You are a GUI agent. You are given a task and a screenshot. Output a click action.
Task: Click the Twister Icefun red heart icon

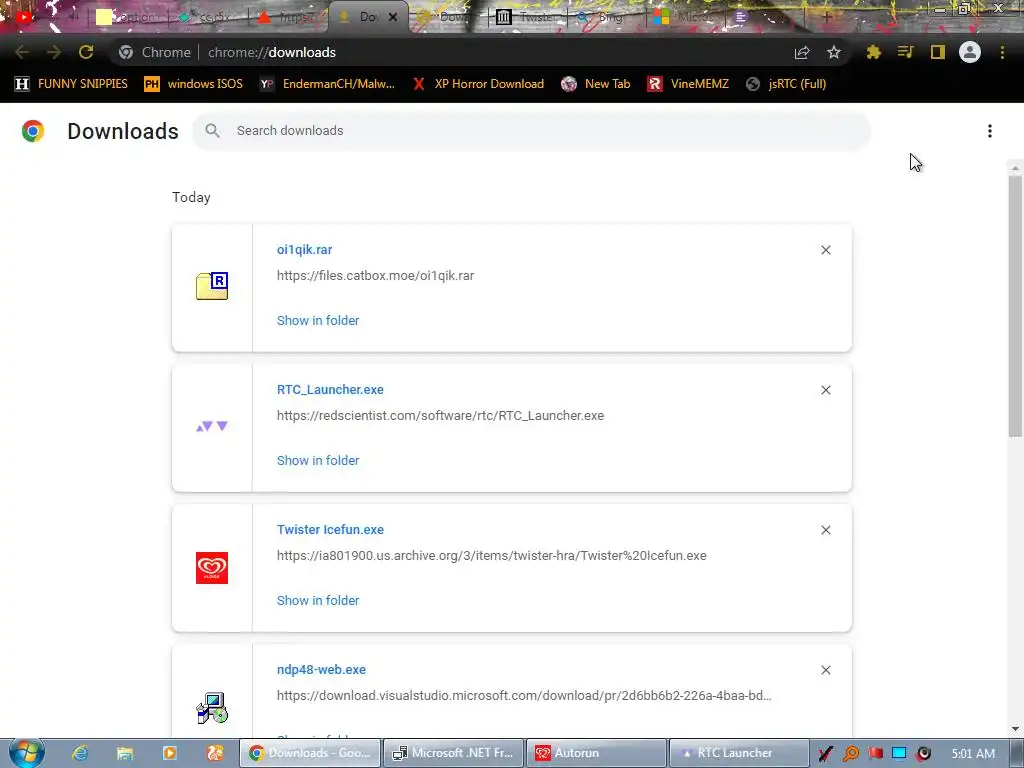click(x=212, y=568)
